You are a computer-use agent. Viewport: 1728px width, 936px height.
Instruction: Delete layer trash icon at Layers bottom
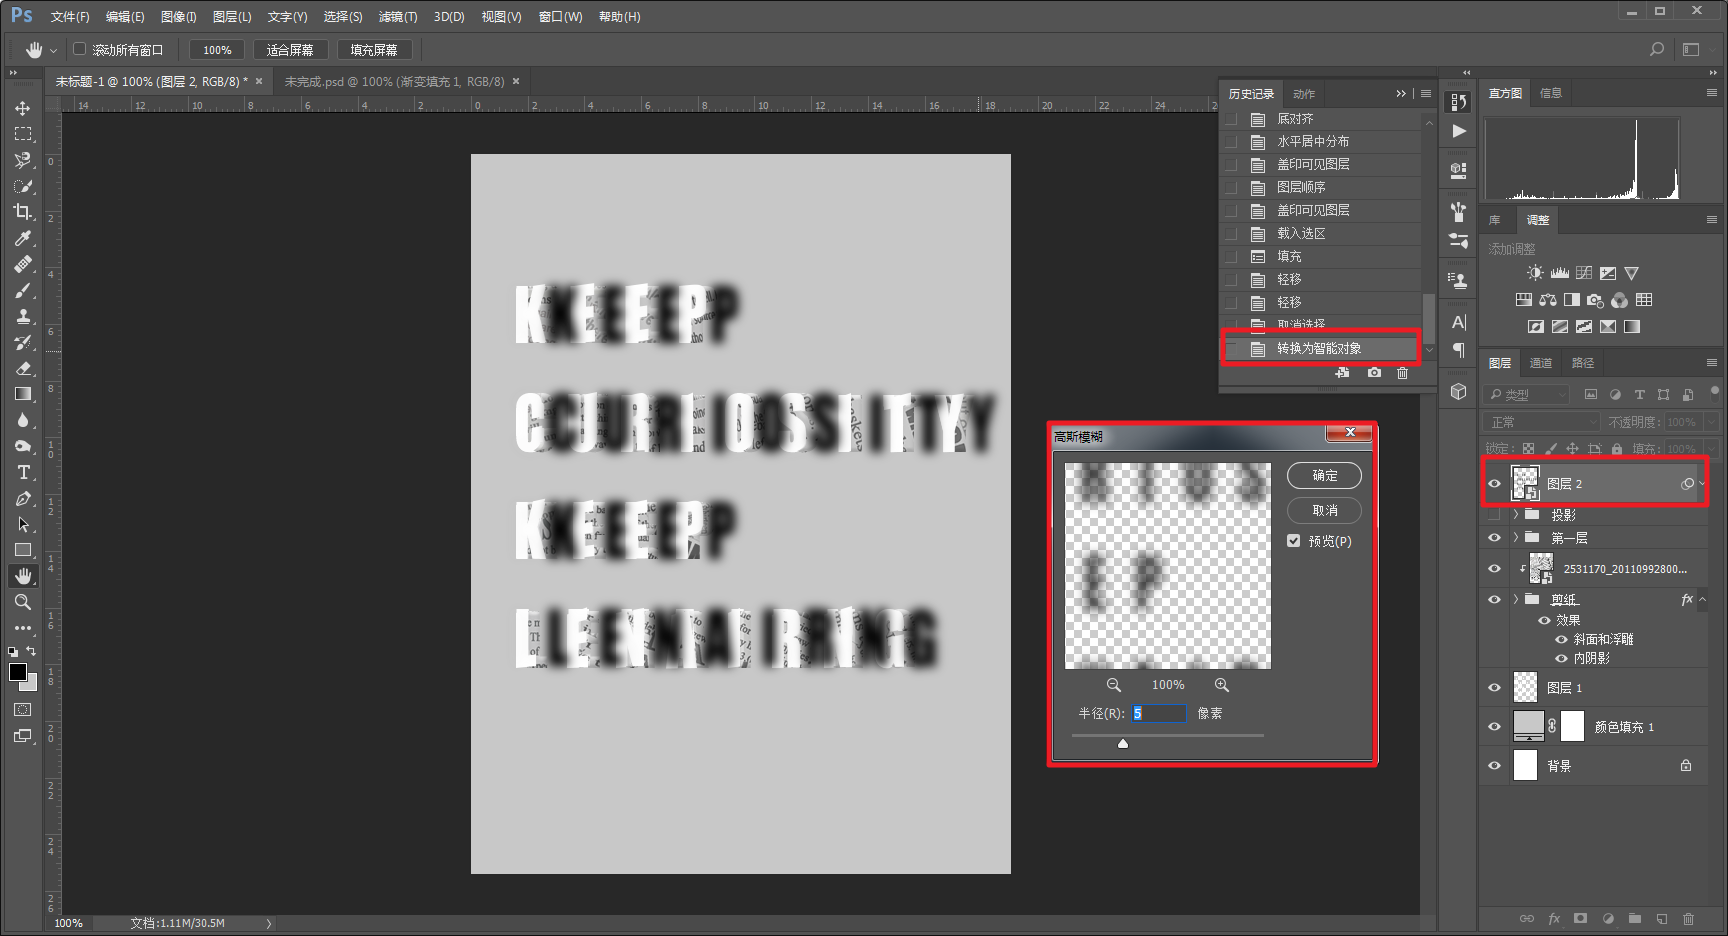coord(1689,918)
